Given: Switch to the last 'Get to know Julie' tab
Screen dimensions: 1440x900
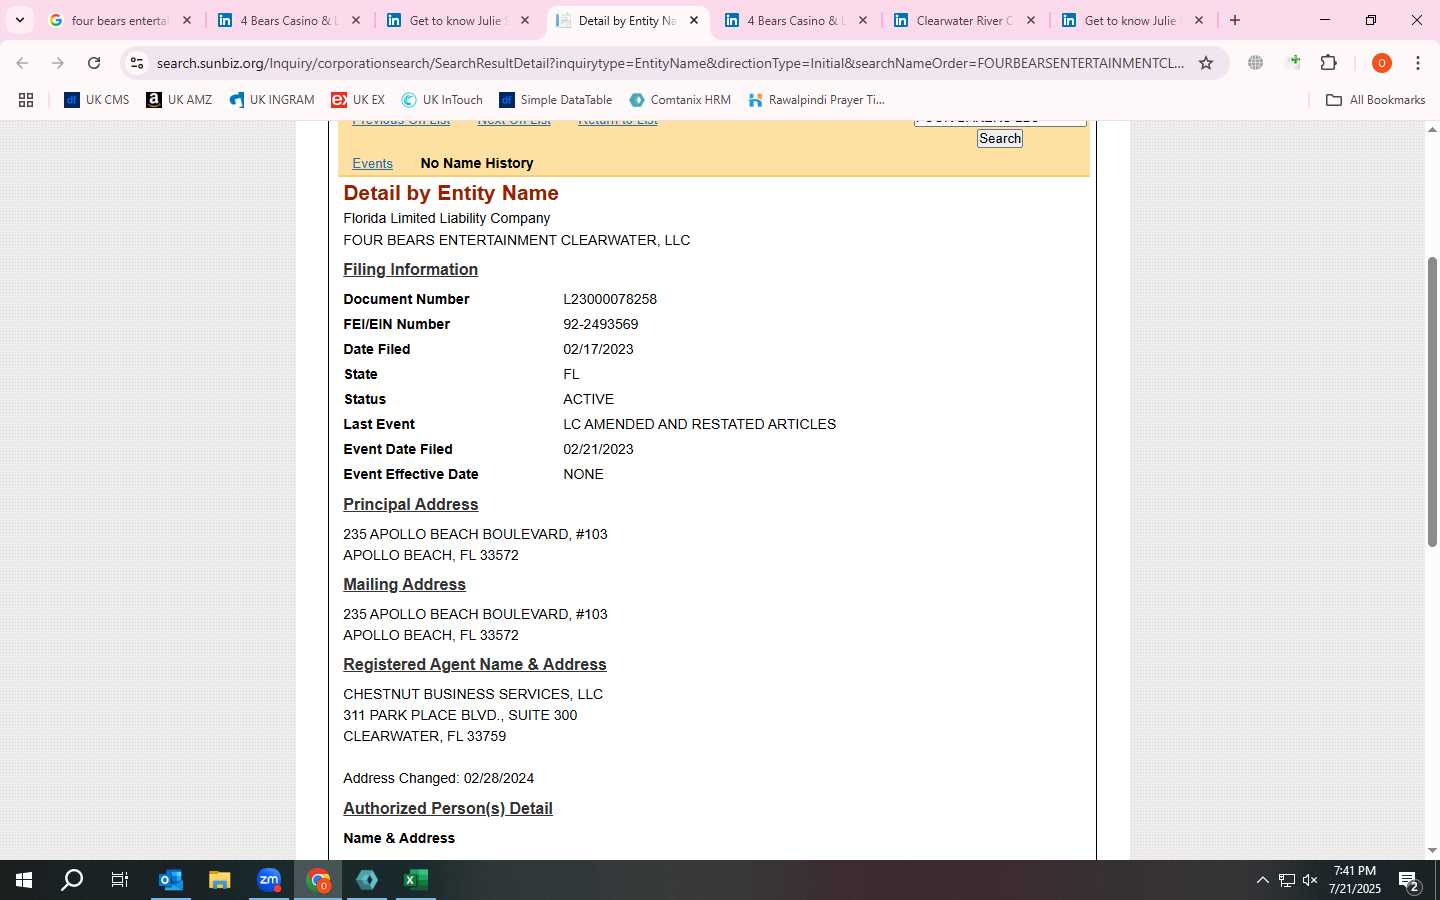Looking at the screenshot, I should pos(1131,20).
